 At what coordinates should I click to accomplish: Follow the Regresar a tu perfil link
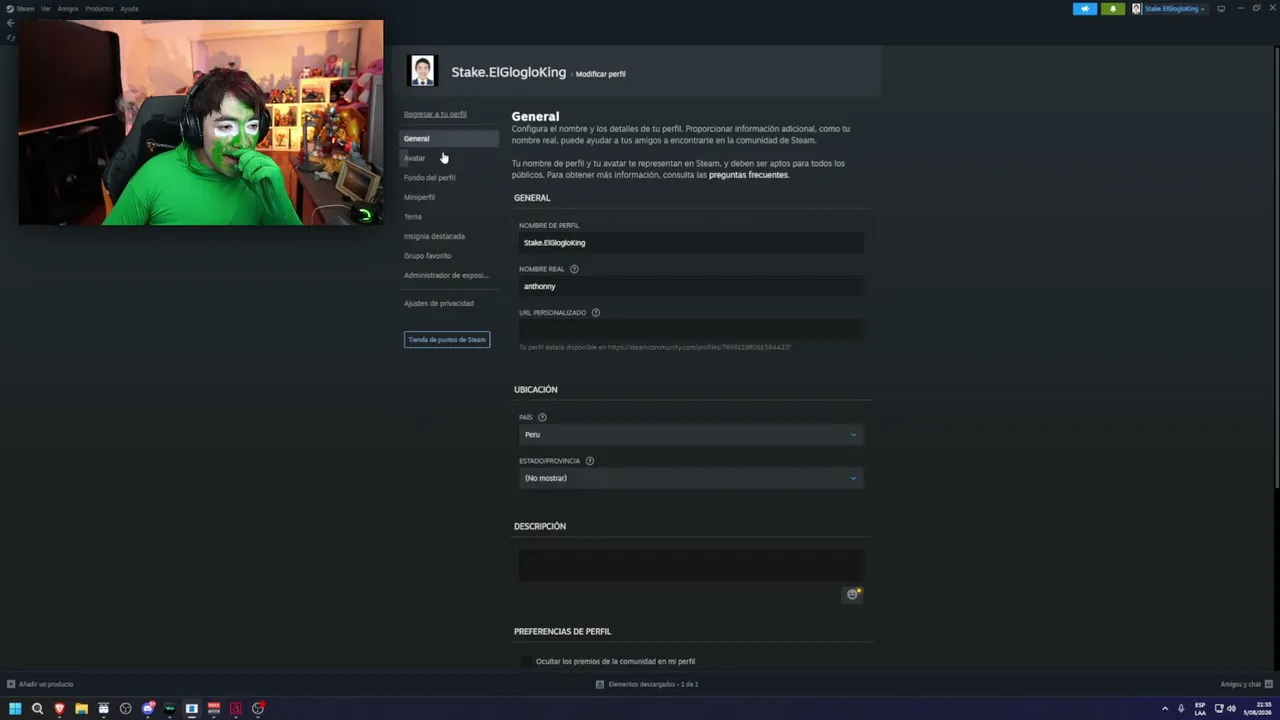tap(435, 114)
